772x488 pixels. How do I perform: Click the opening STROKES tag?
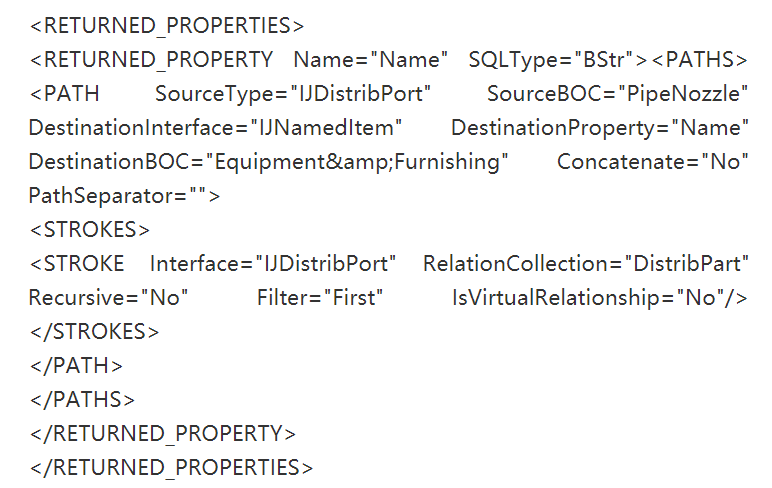tap(90, 229)
